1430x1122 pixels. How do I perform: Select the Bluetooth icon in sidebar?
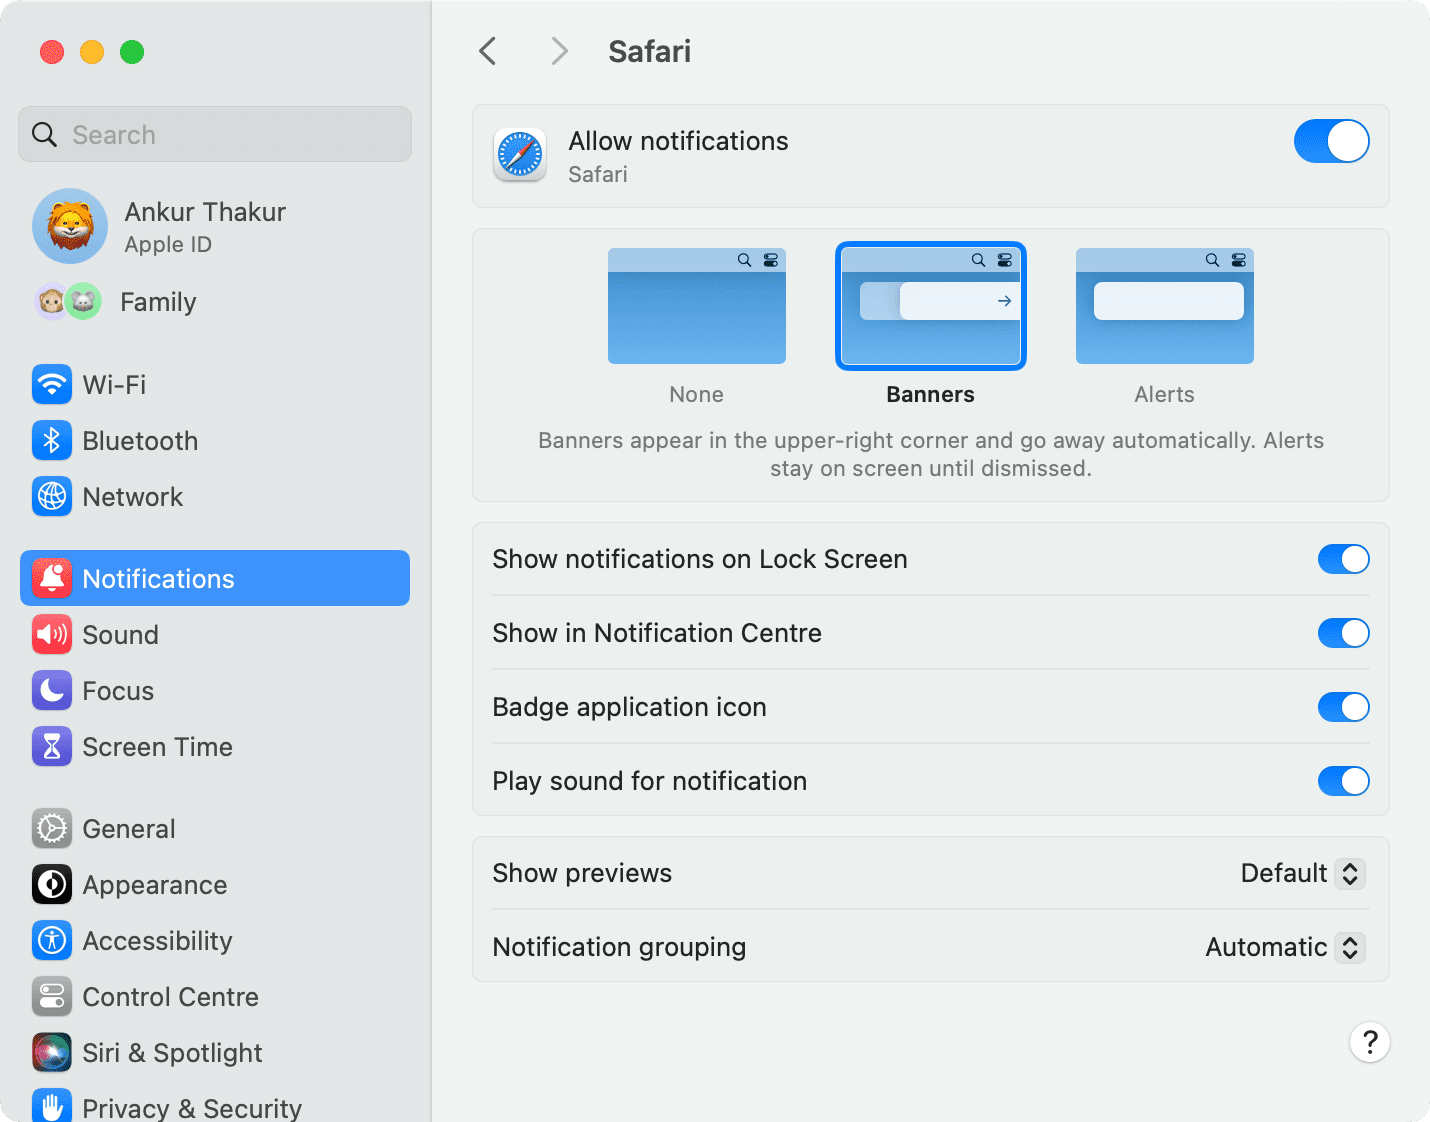pos(51,440)
